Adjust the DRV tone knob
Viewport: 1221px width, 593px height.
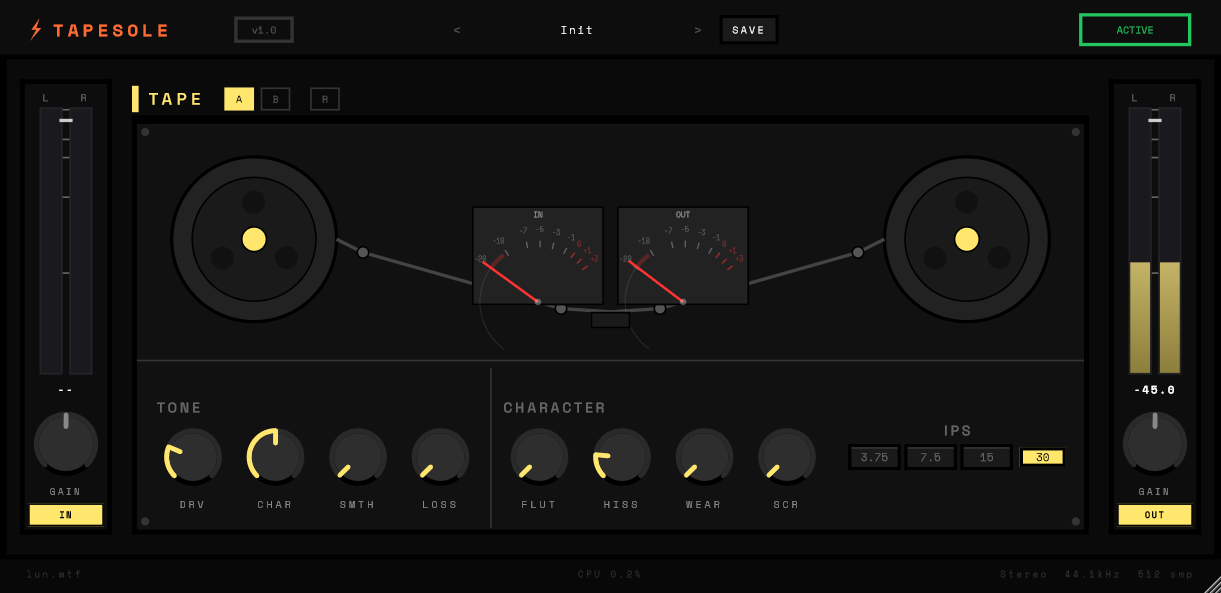pos(192,456)
